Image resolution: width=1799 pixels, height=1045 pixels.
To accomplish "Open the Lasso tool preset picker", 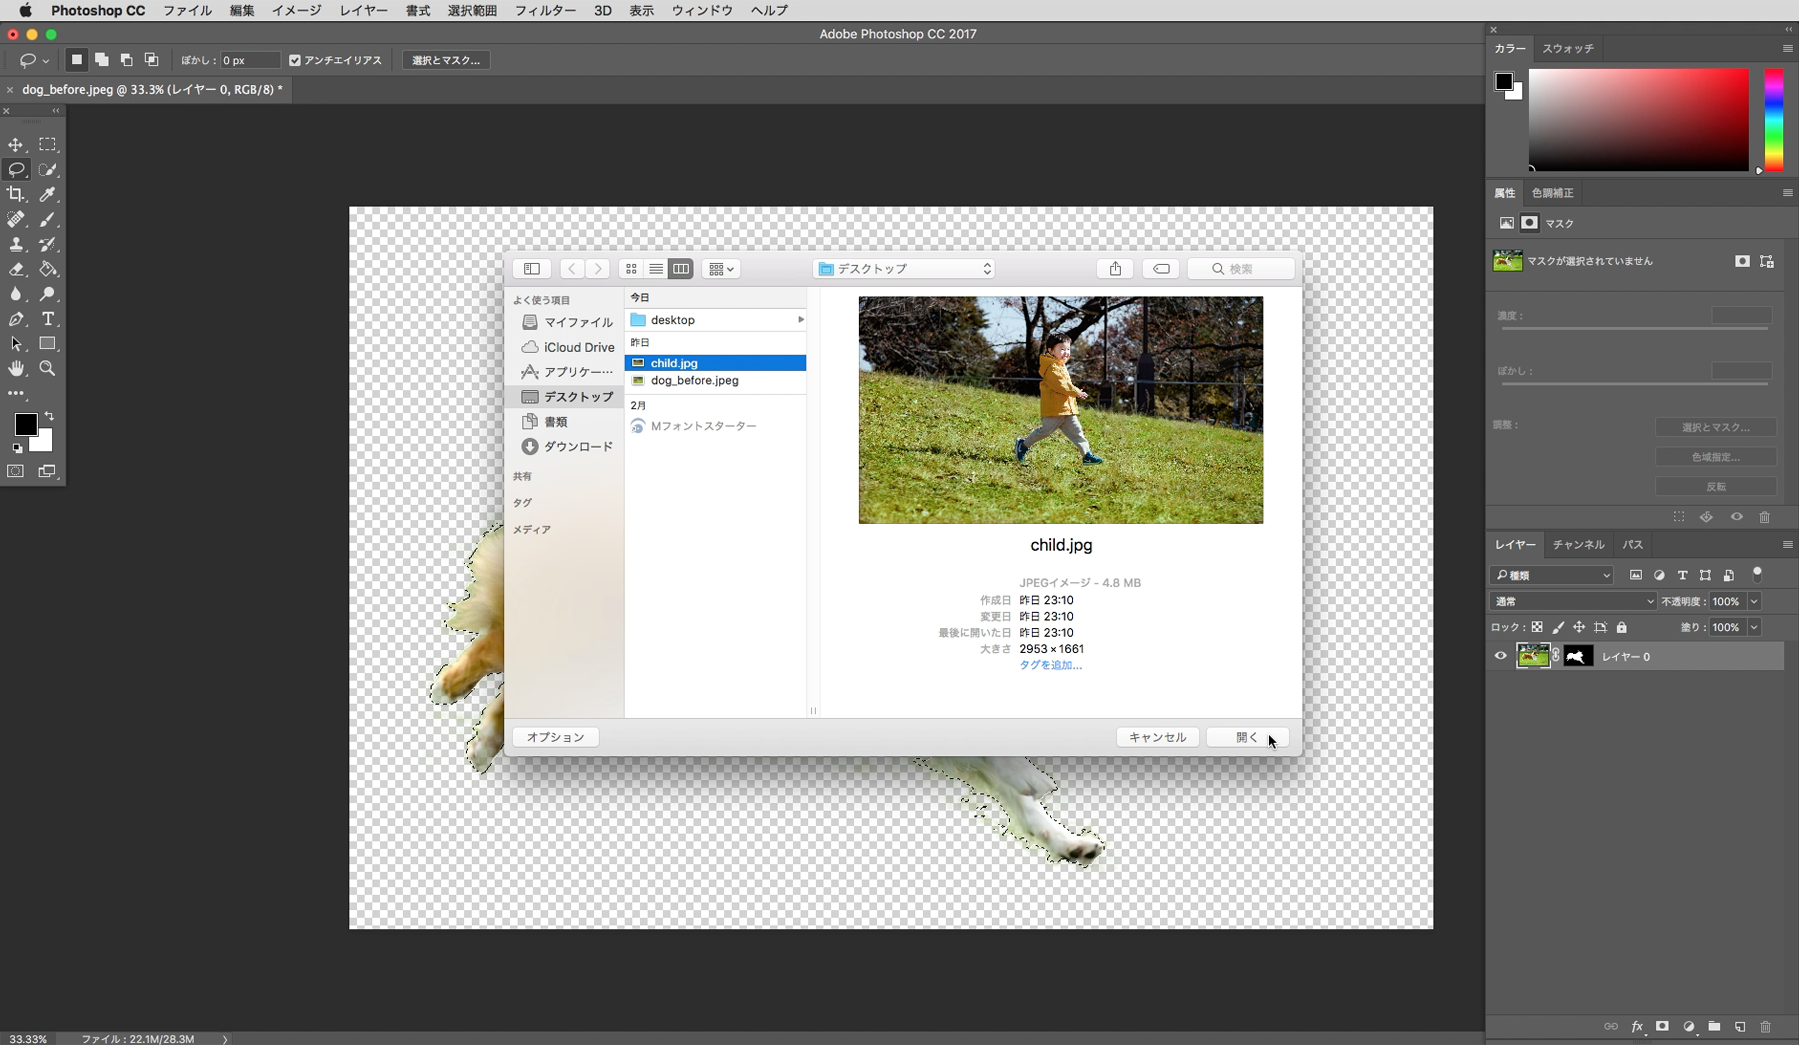I will pos(33,60).
